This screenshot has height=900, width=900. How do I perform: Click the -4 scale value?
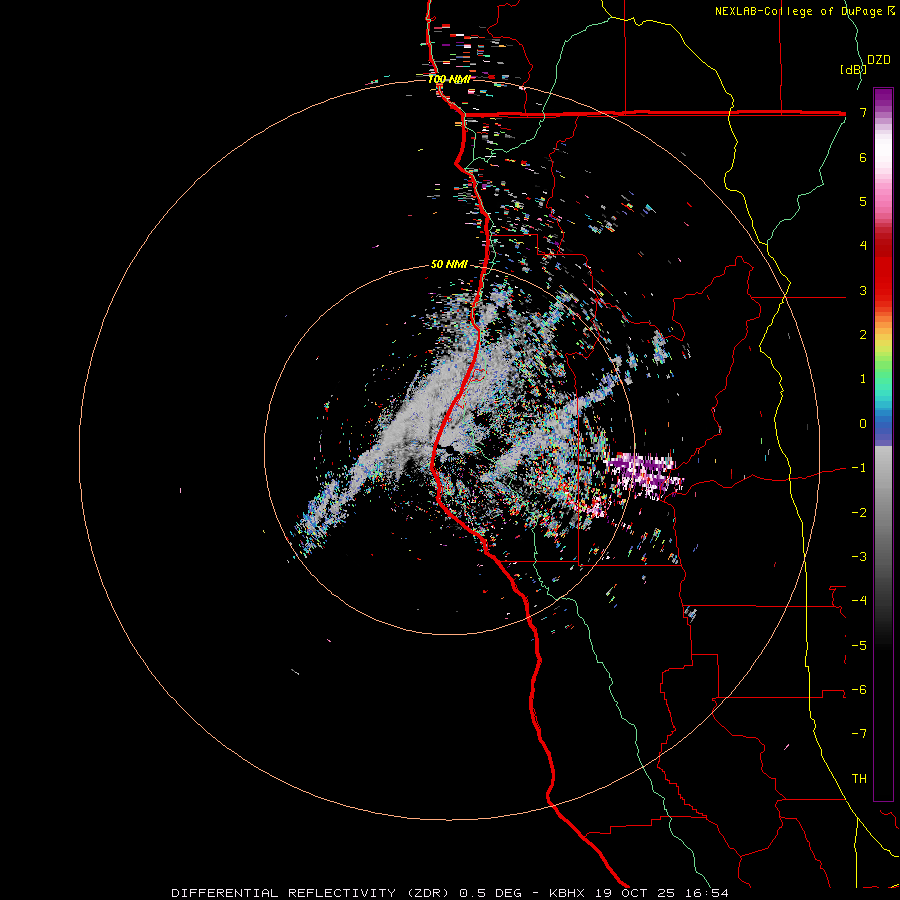859,601
